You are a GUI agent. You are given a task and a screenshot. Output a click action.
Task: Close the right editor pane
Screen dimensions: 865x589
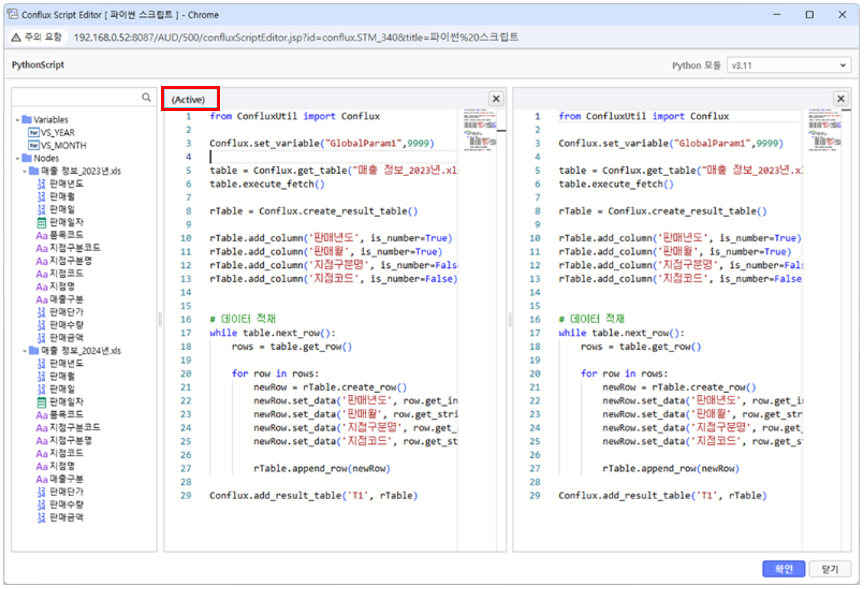tap(841, 99)
